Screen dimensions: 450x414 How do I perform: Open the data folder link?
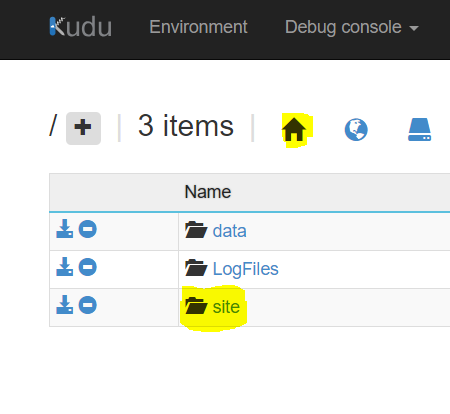click(229, 231)
